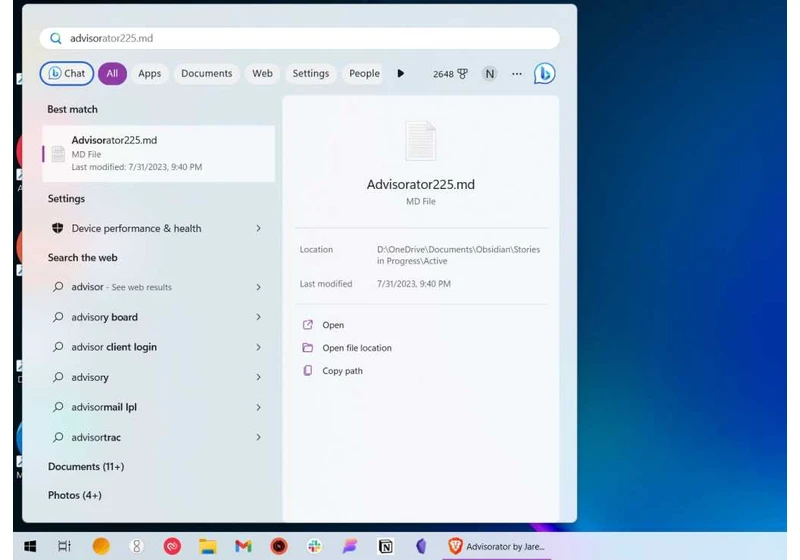
Task: Switch to the Documents filter tab
Action: pyautogui.click(x=207, y=73)
